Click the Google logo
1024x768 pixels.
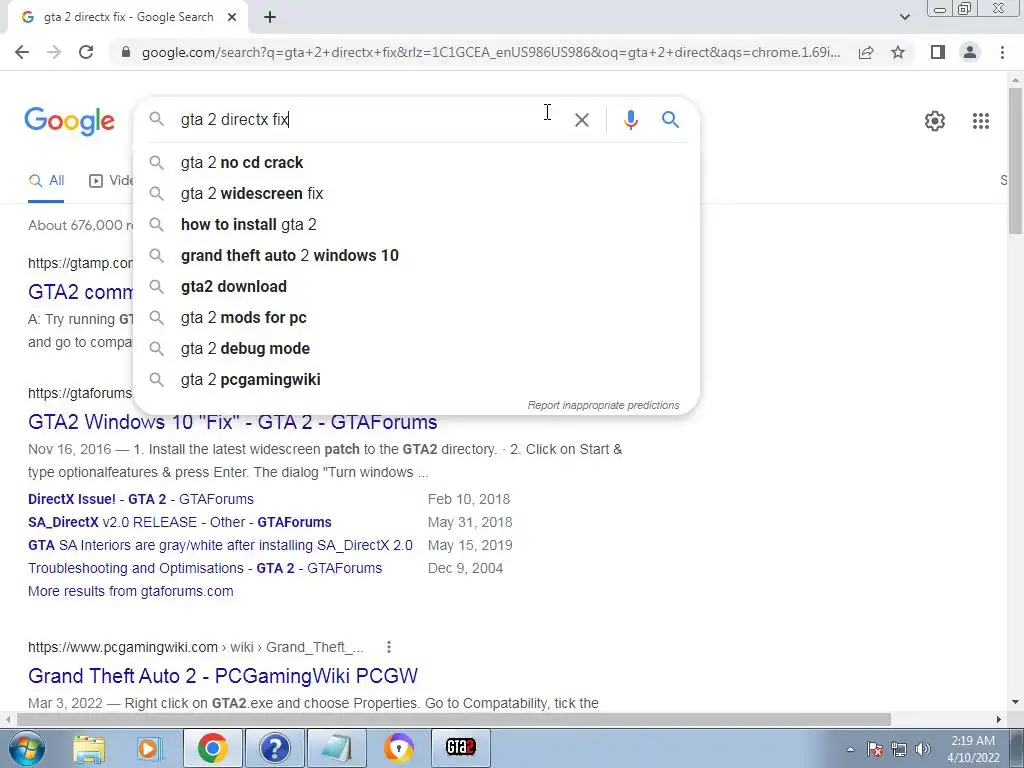point(69,121)
